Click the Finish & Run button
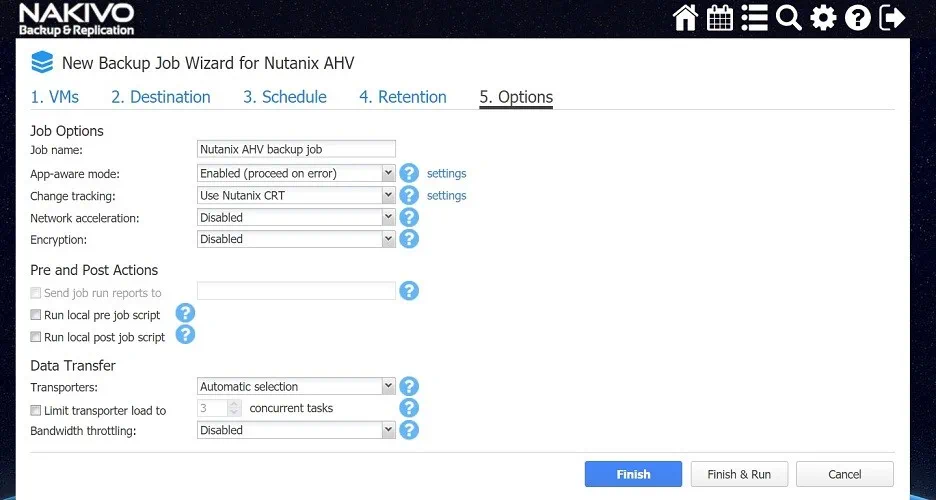 click(739, 474)
